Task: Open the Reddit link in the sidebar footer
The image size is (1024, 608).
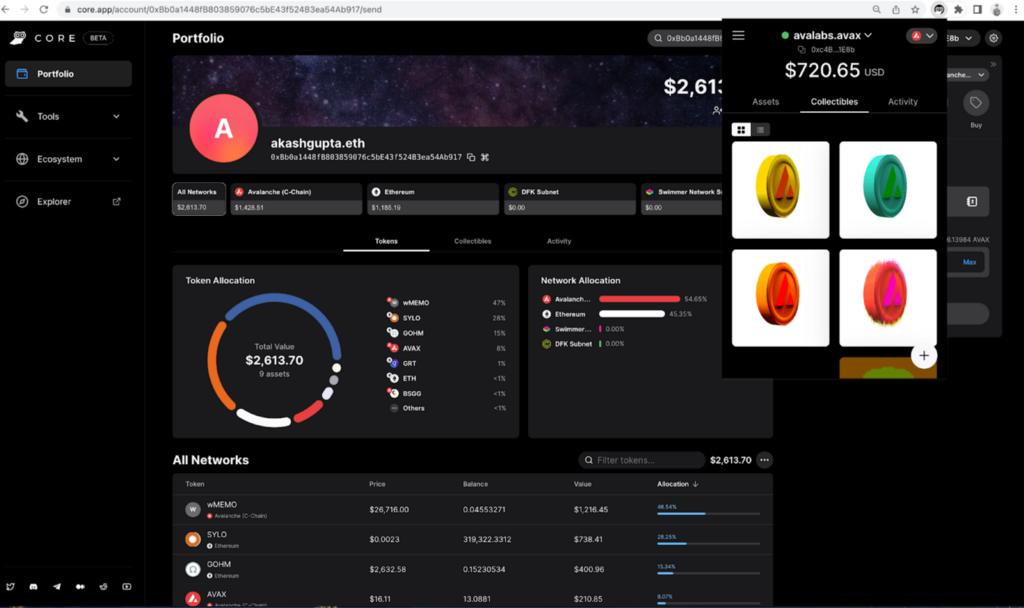Action: coord(103,586)
